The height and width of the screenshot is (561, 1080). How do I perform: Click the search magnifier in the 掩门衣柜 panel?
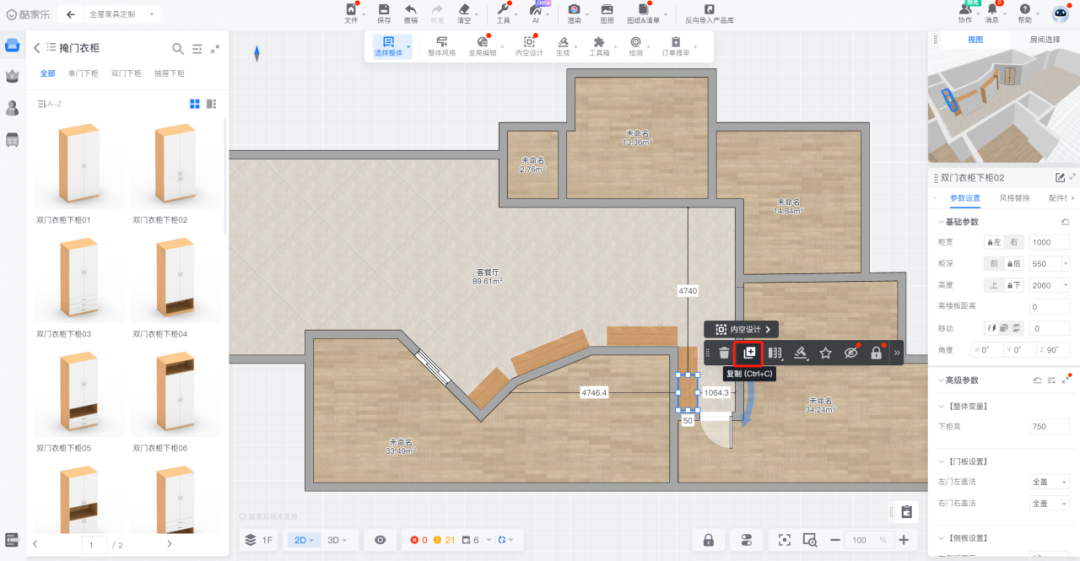pyautogui.click(x=178, y=48)
